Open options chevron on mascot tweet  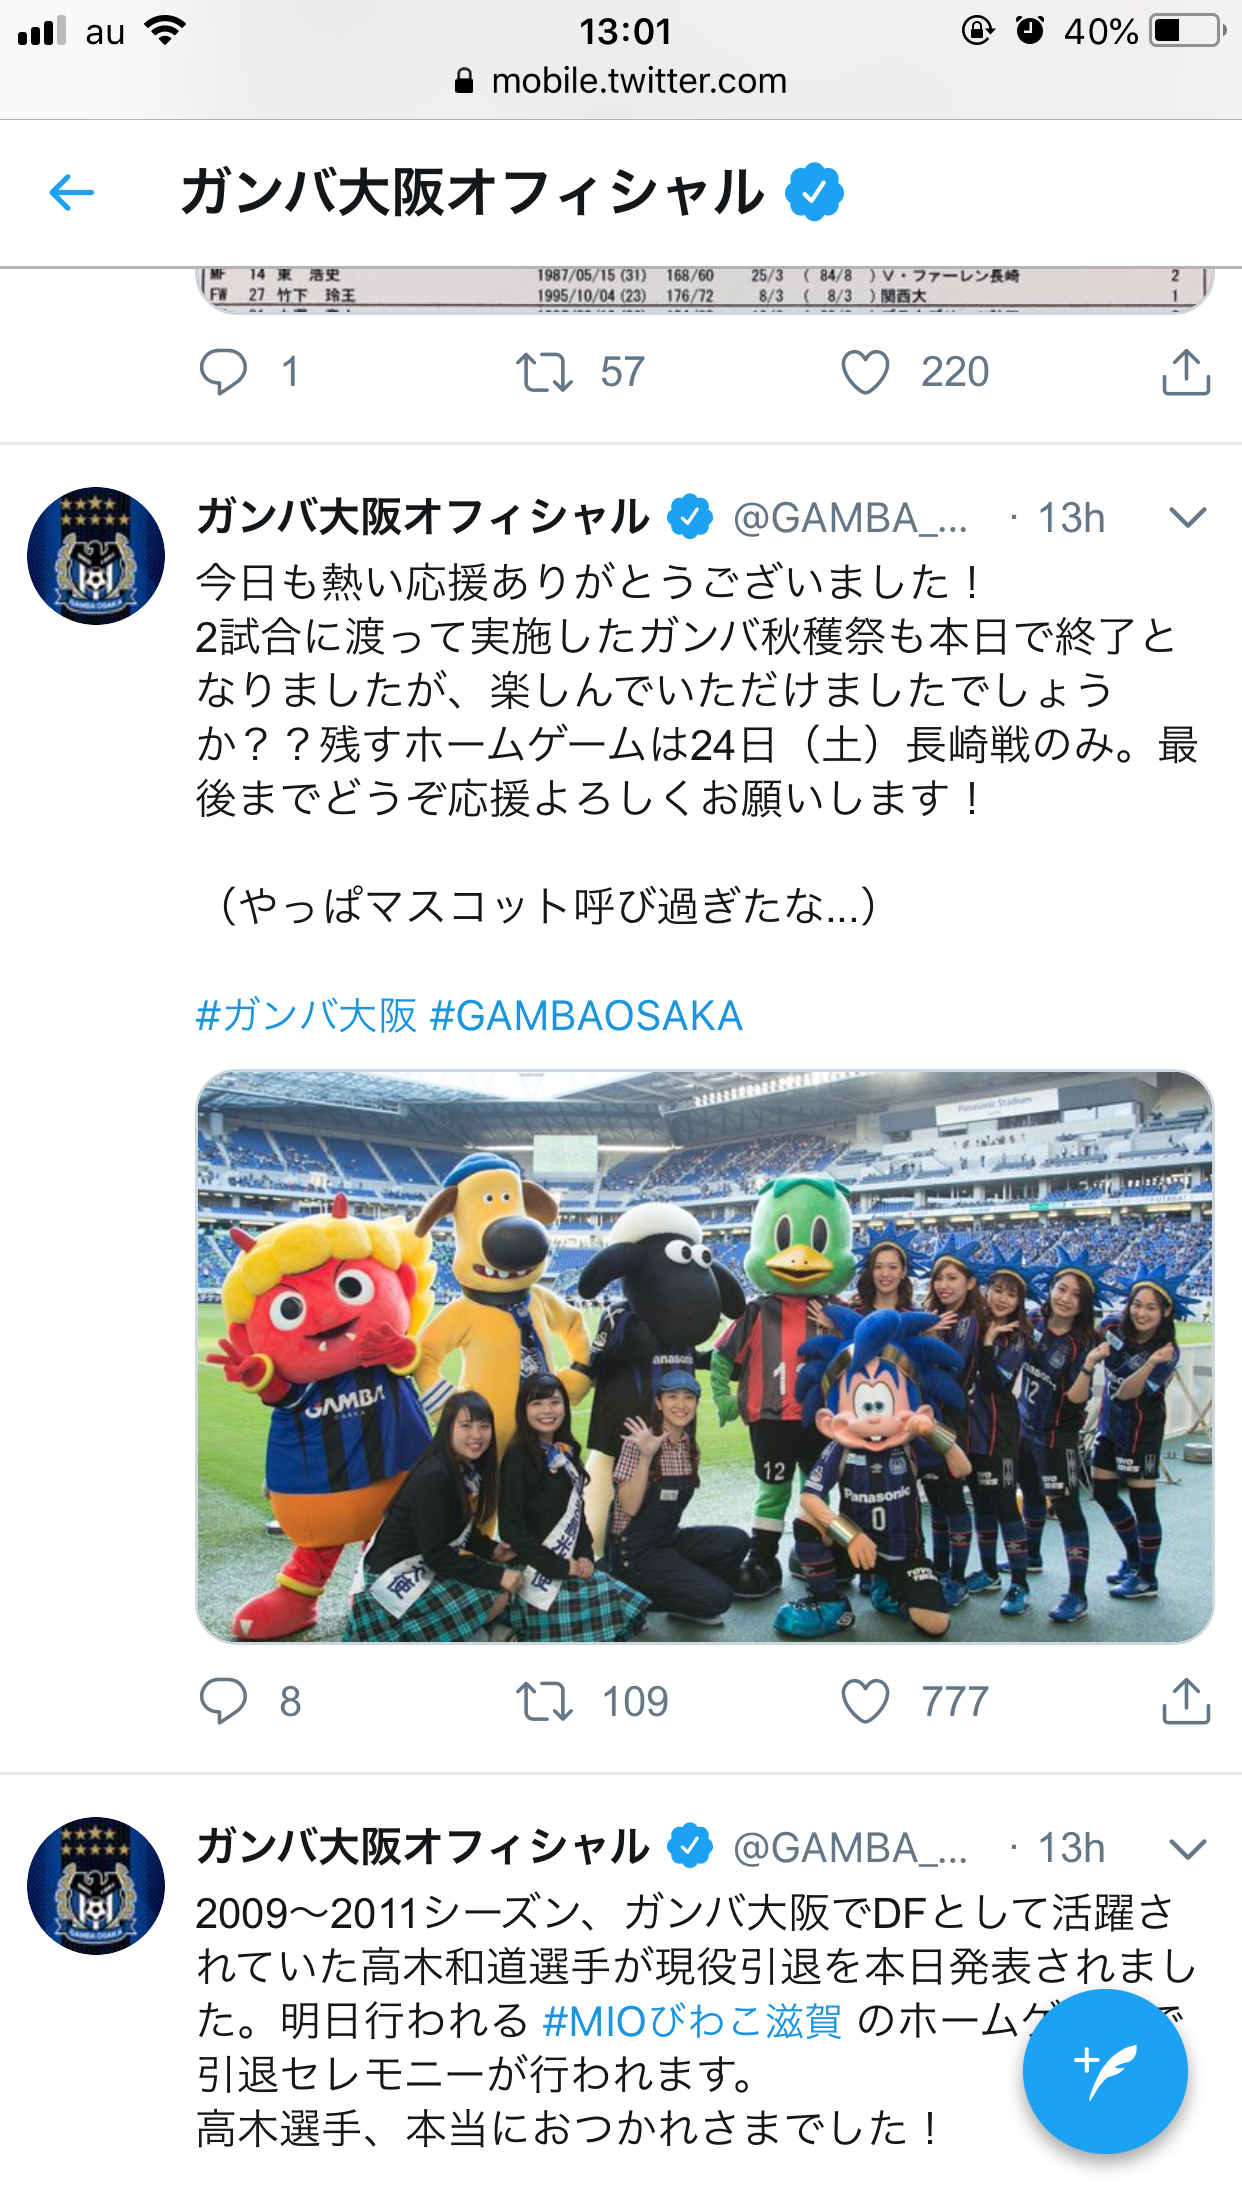1187,517
